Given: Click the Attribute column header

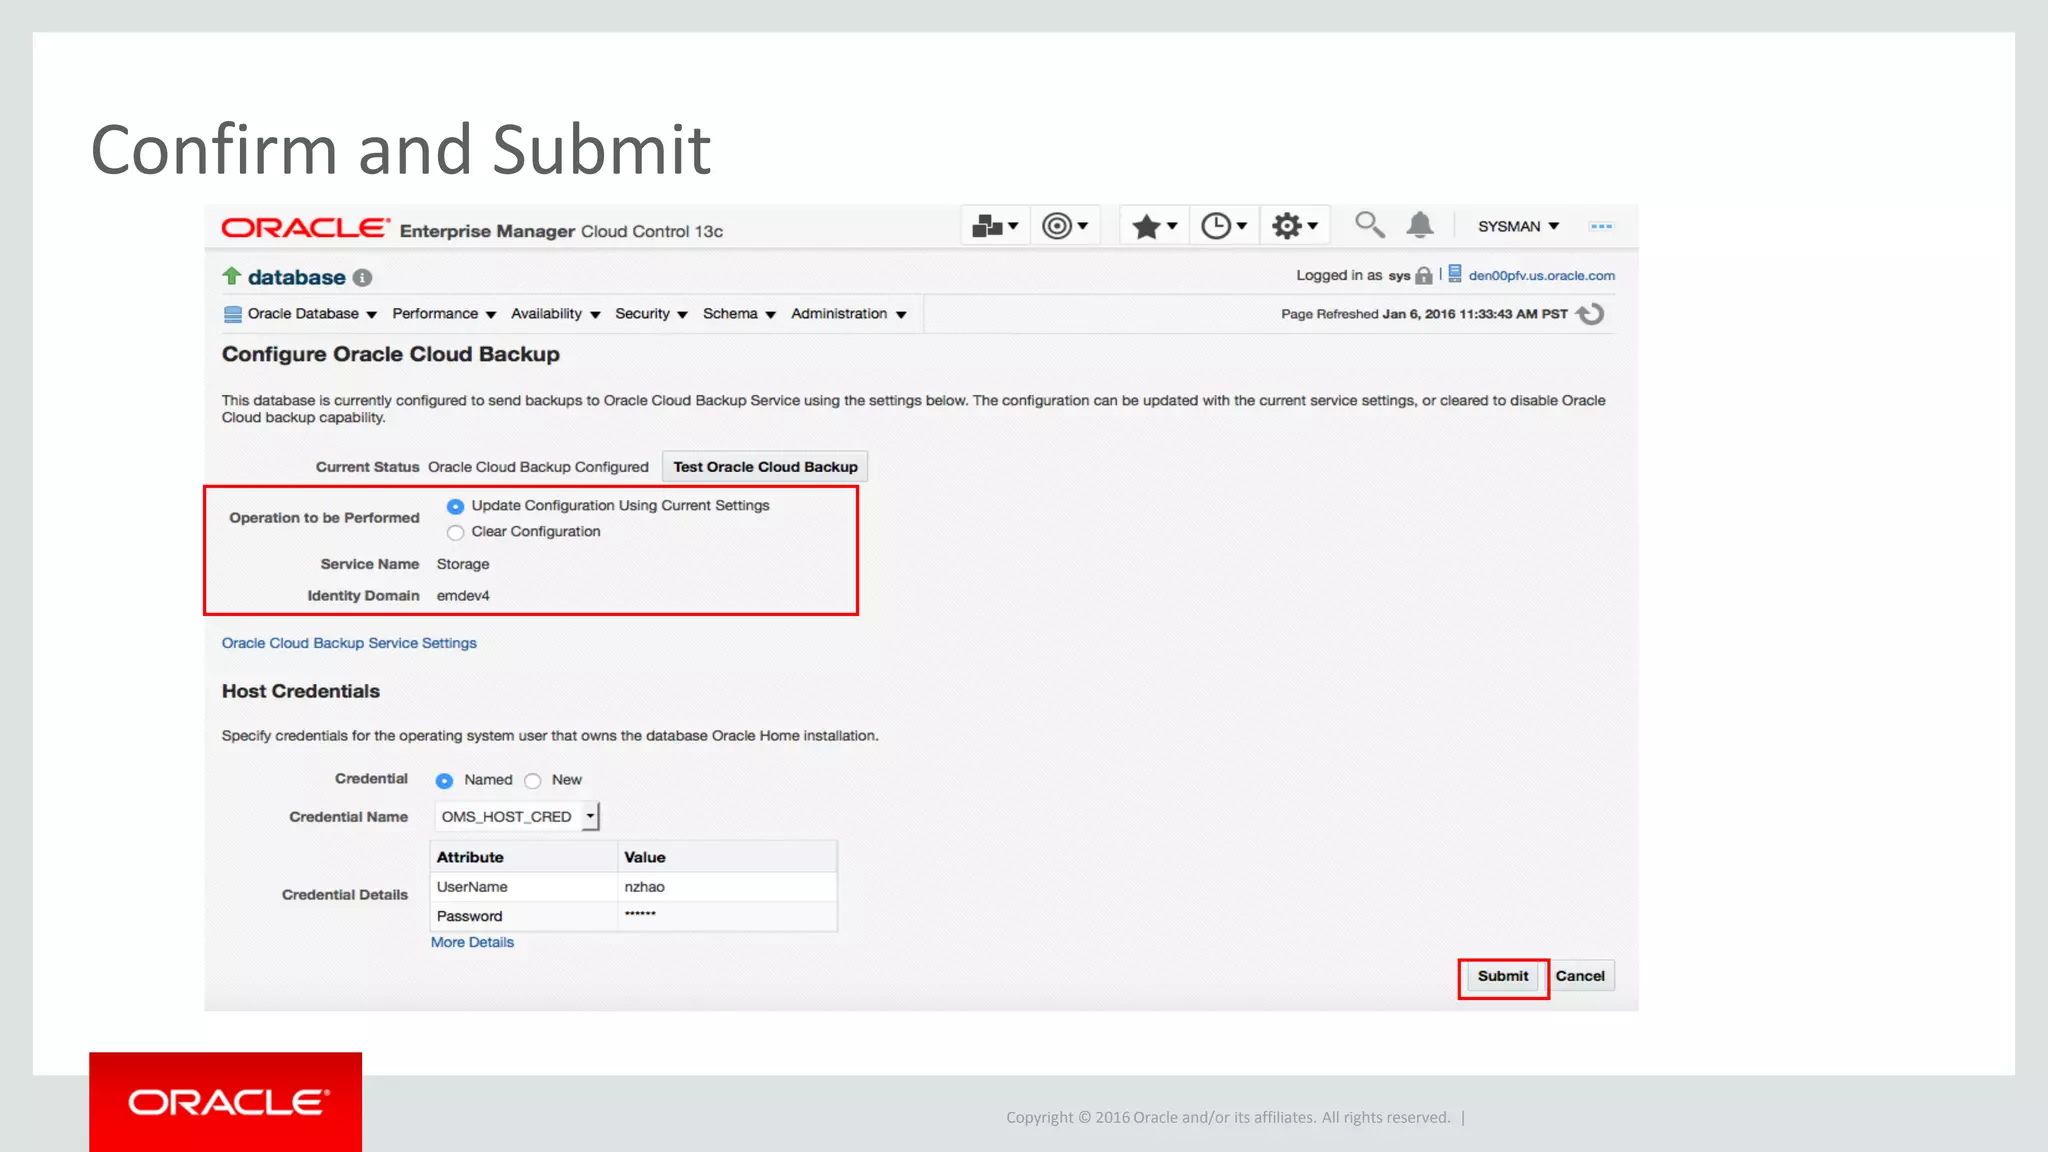Looking at the screenshot, I should 524,857.
